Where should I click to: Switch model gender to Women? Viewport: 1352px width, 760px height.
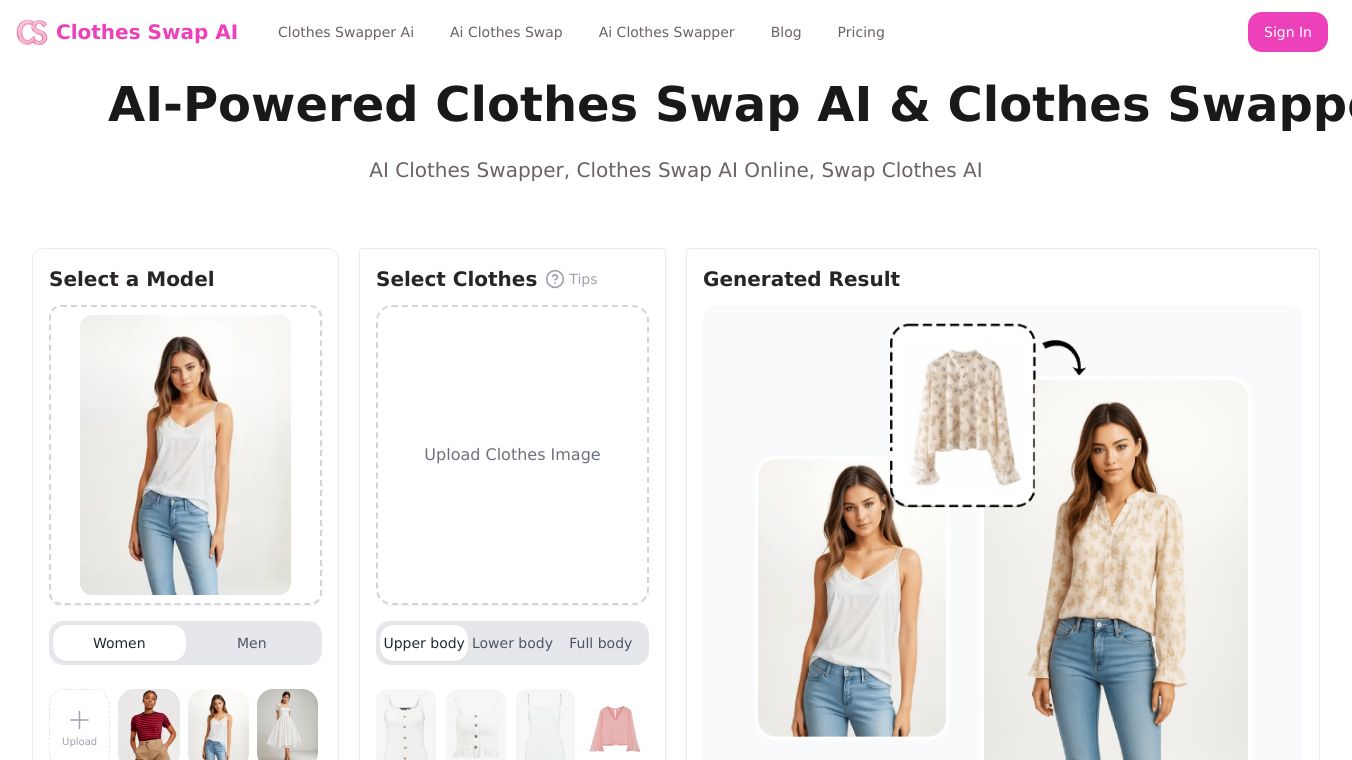click(119, 643)
